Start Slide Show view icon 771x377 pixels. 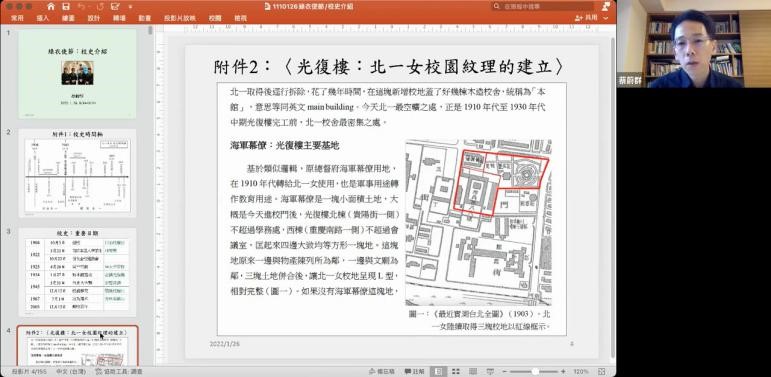tap(490, 372)
